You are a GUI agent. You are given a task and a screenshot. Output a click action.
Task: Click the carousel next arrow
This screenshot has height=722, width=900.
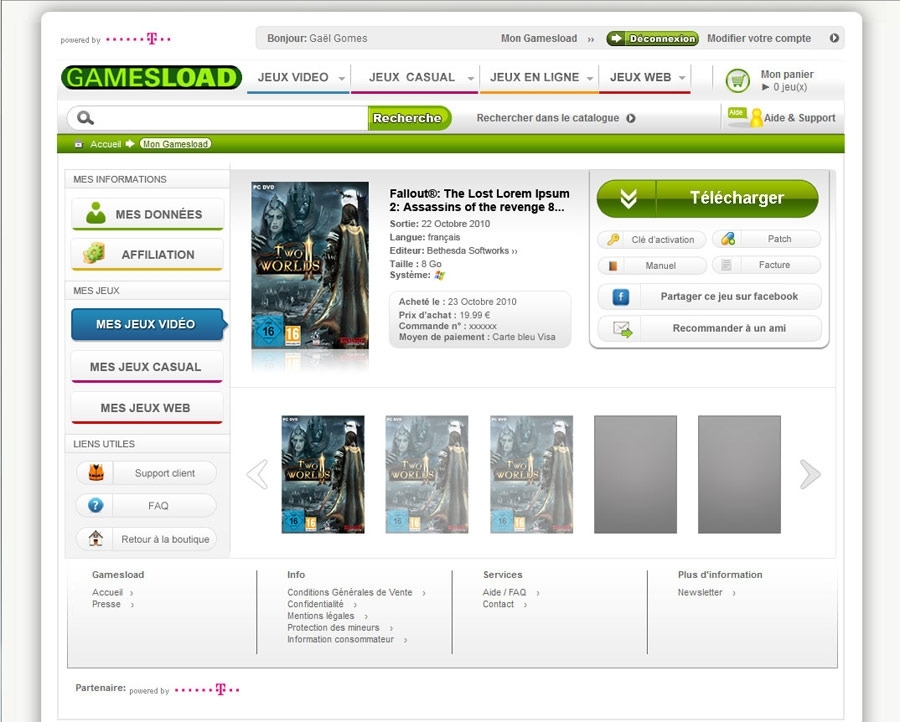pos(810,475)
